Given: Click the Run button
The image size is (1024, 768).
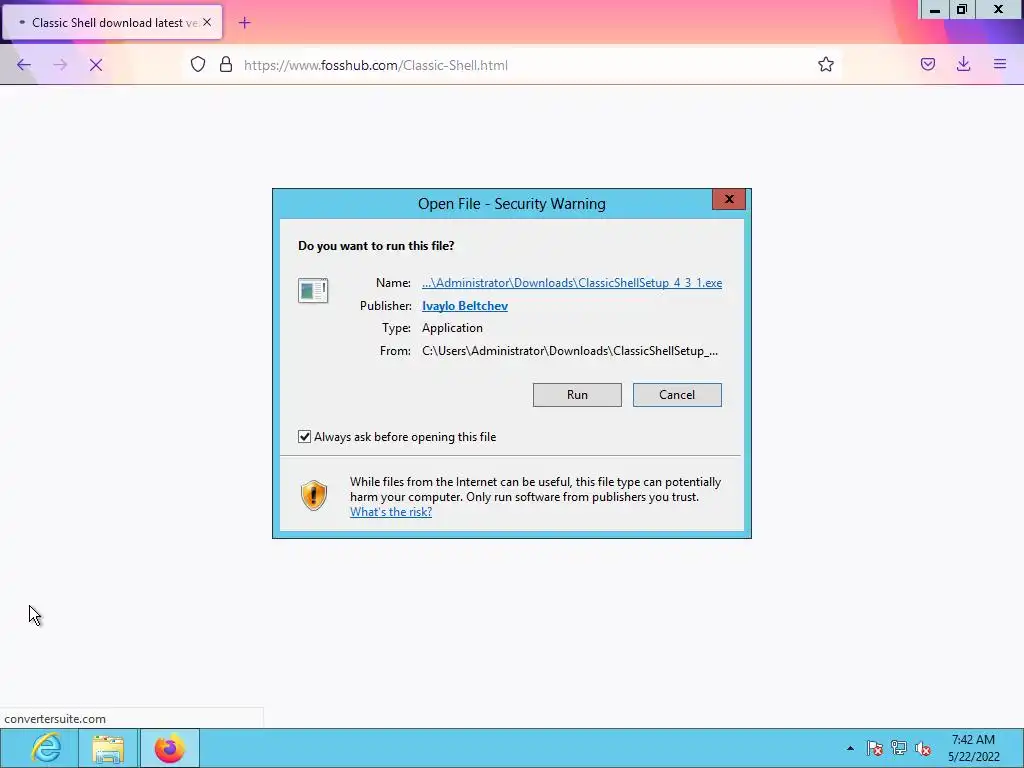Looking at the screenshot, I should point(577,394).
